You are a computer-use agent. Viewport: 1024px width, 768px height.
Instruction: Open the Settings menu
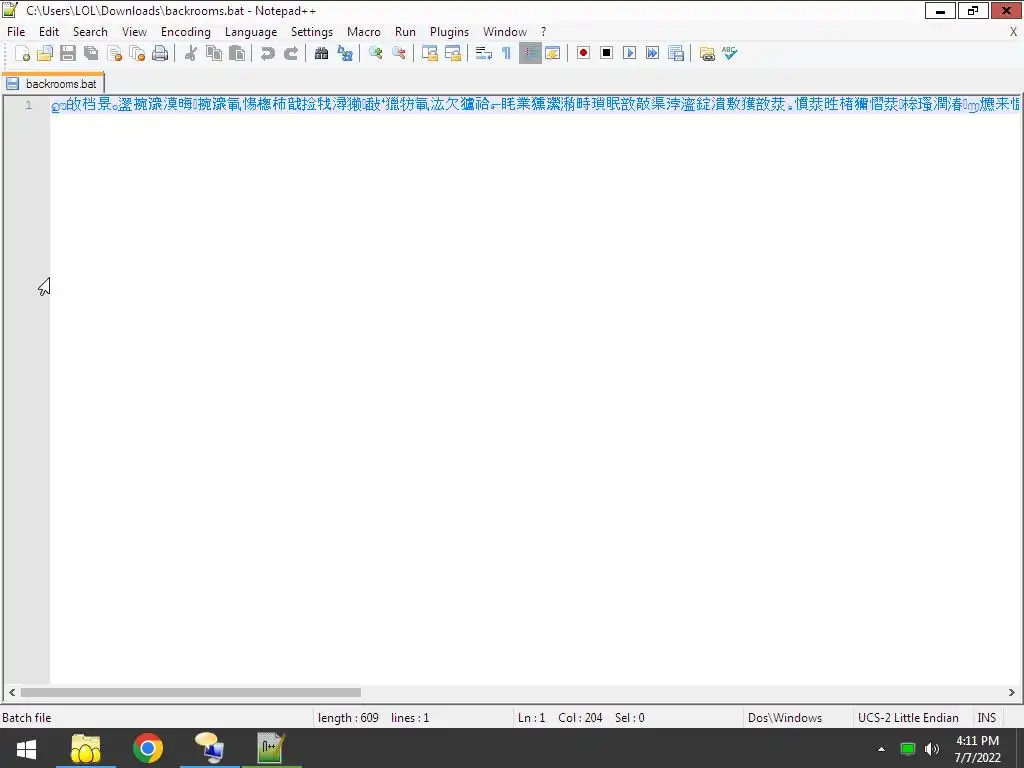312,32
